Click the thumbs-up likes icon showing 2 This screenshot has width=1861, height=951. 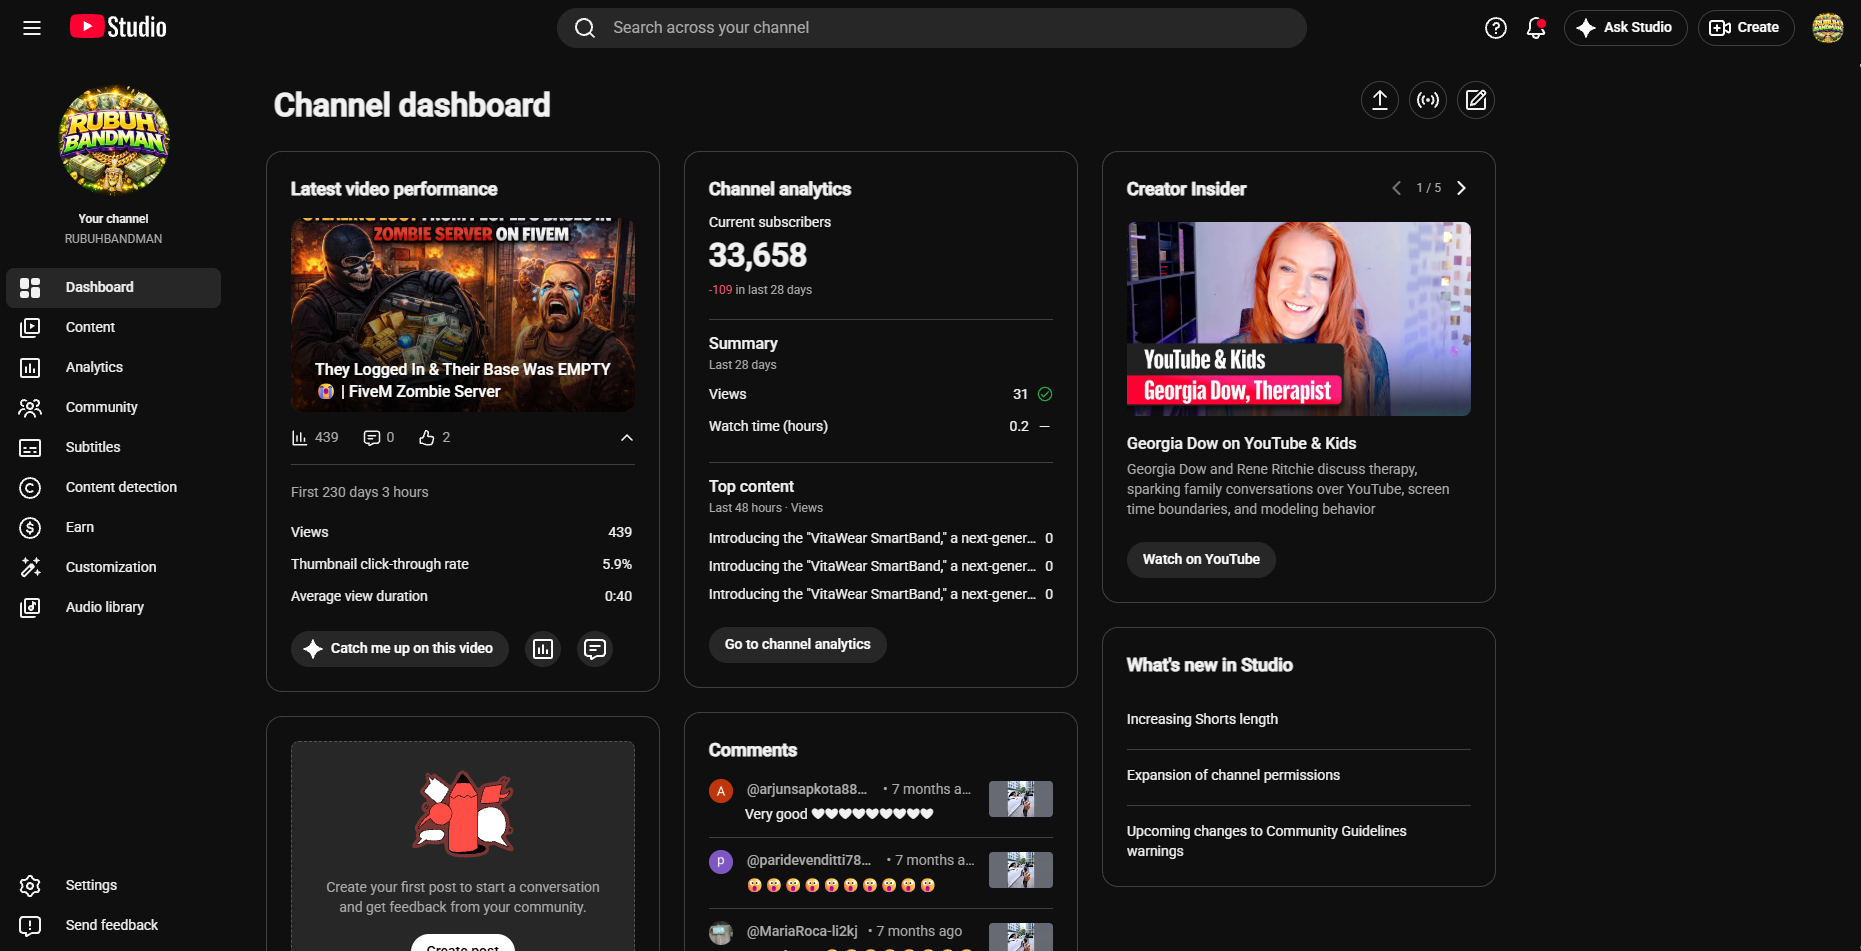point(427,438)
